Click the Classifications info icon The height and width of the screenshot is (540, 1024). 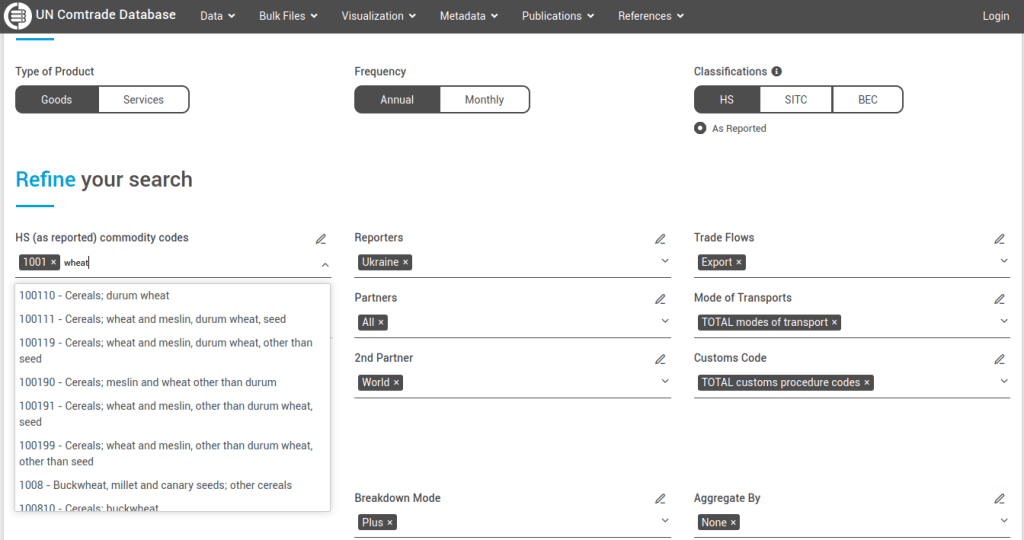pyautogui.click(x=777, y=72)
